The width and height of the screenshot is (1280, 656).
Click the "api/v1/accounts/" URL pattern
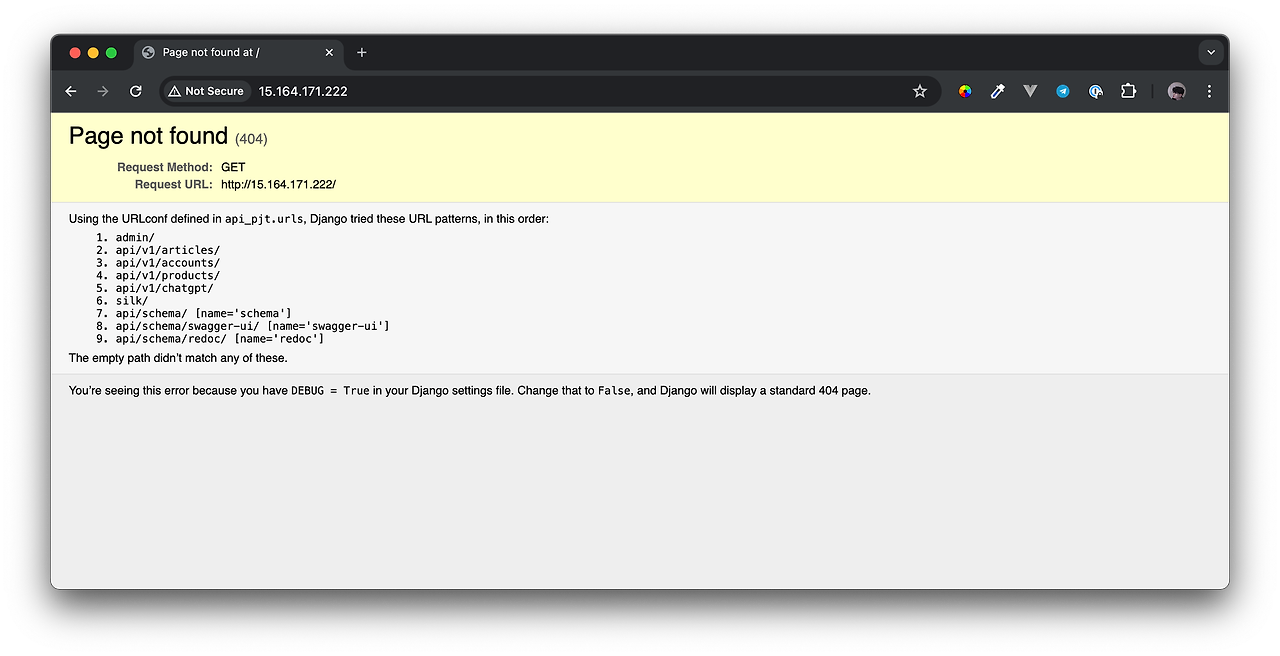[168, 263]
